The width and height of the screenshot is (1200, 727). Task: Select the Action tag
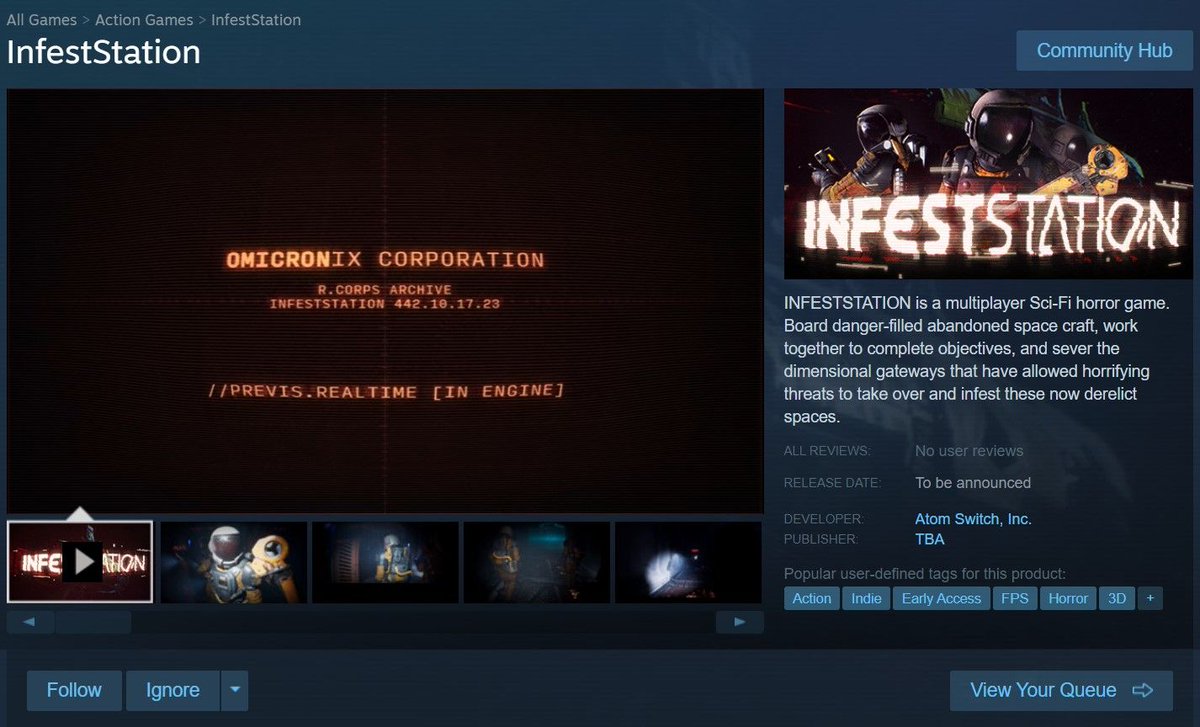click(812, 598)
